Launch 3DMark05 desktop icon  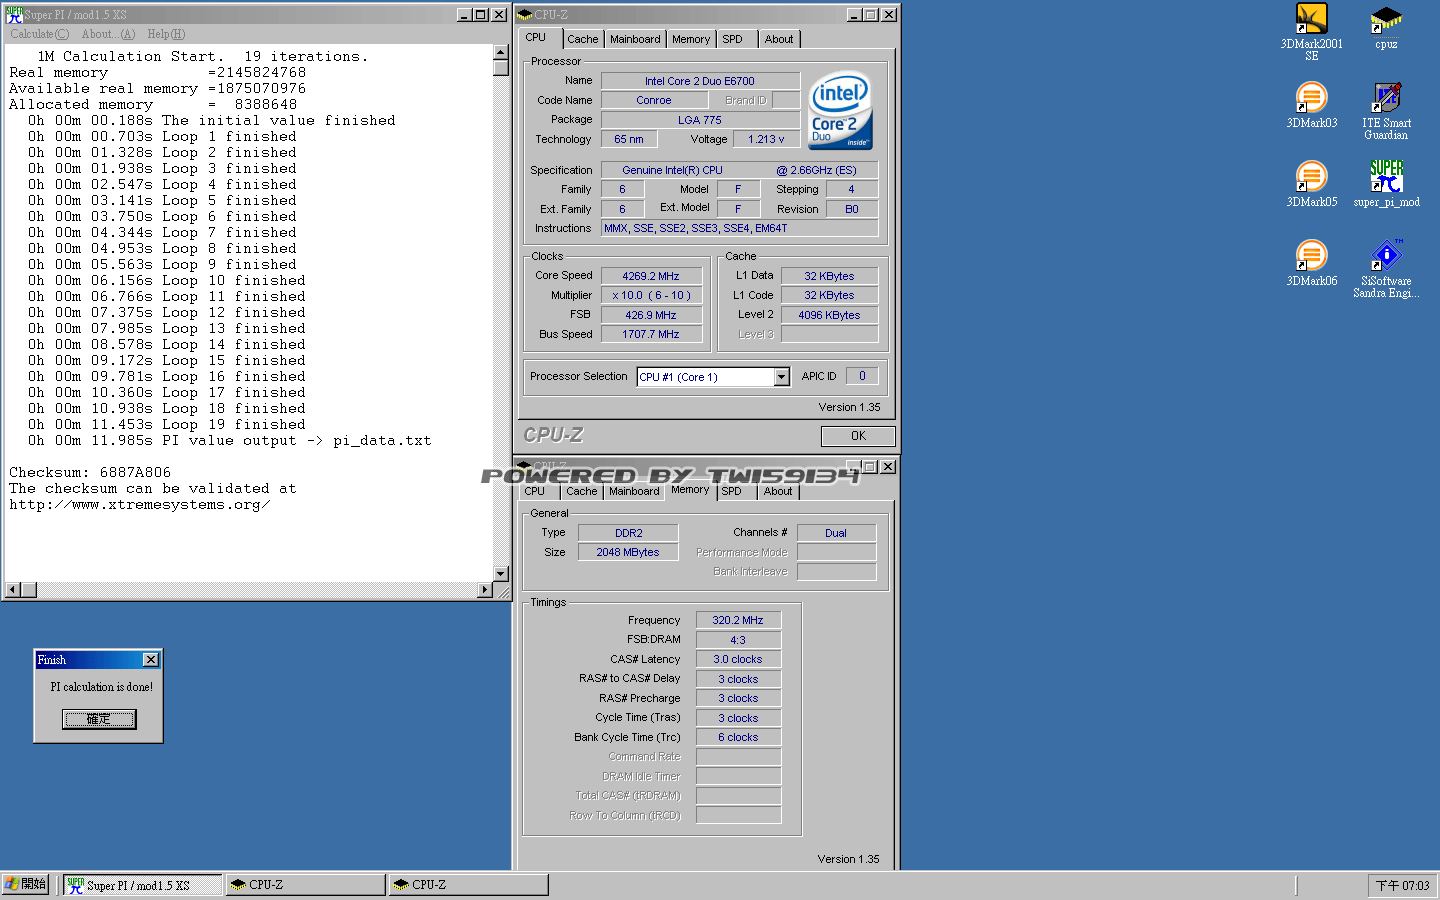(x=1311, y=178)
